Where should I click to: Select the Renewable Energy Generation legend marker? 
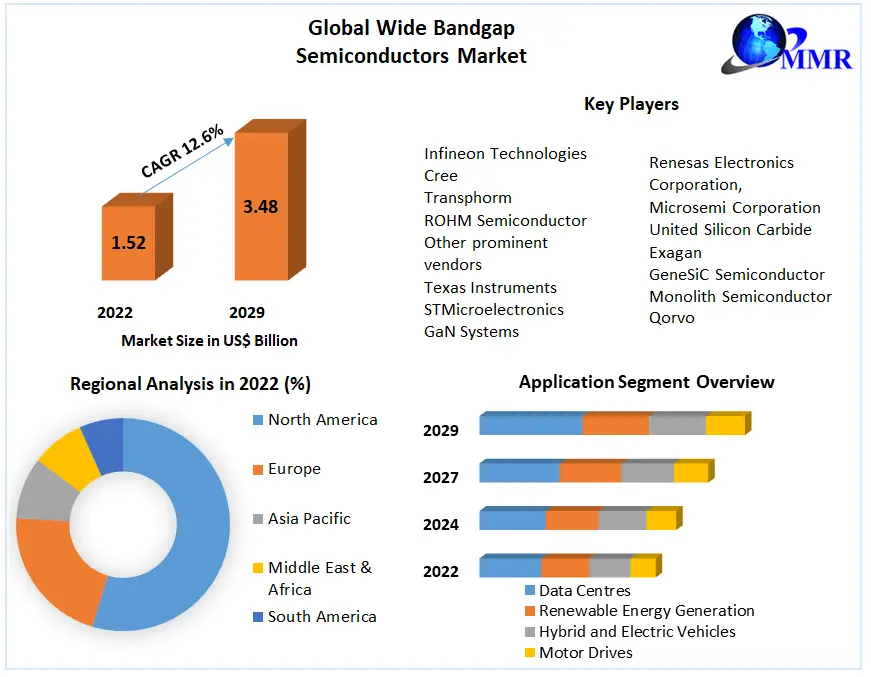click(x=530, y=611)
